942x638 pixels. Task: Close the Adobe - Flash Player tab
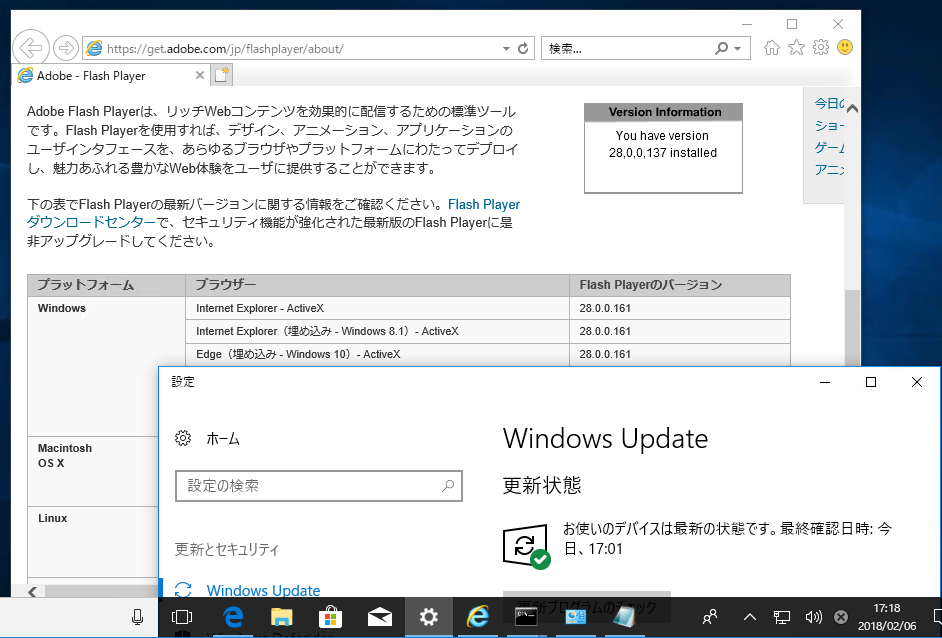[x=200, y=75]
